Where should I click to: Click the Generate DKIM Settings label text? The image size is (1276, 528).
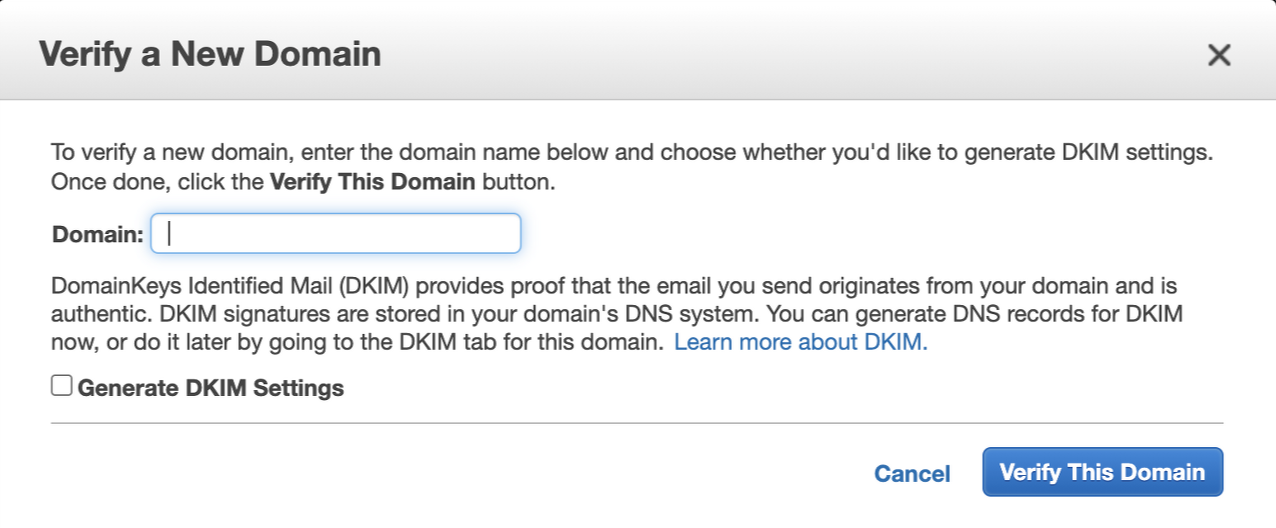coord(210,388)
